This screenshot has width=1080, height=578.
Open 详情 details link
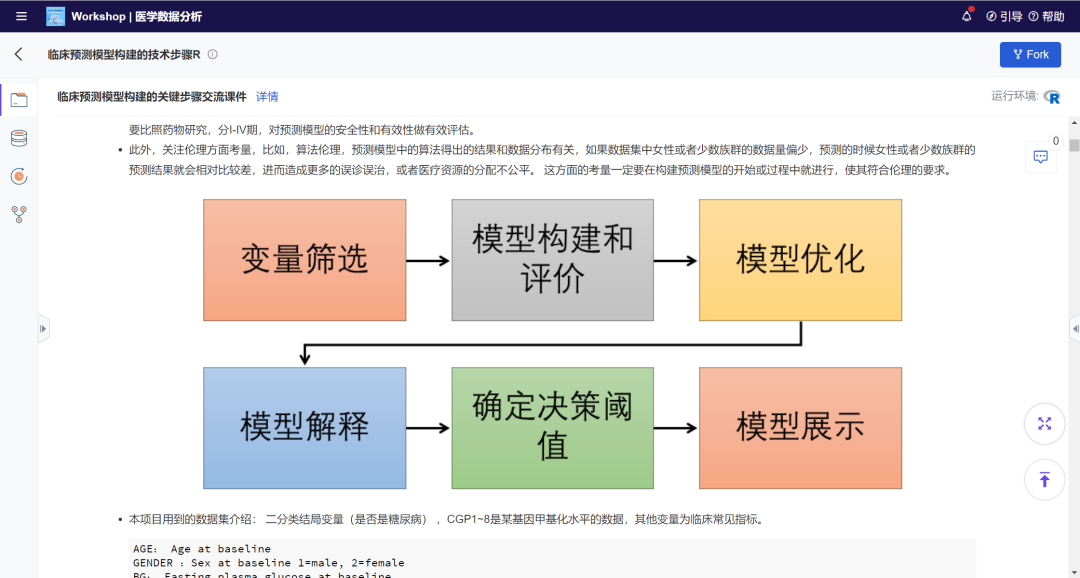[267, 97]
